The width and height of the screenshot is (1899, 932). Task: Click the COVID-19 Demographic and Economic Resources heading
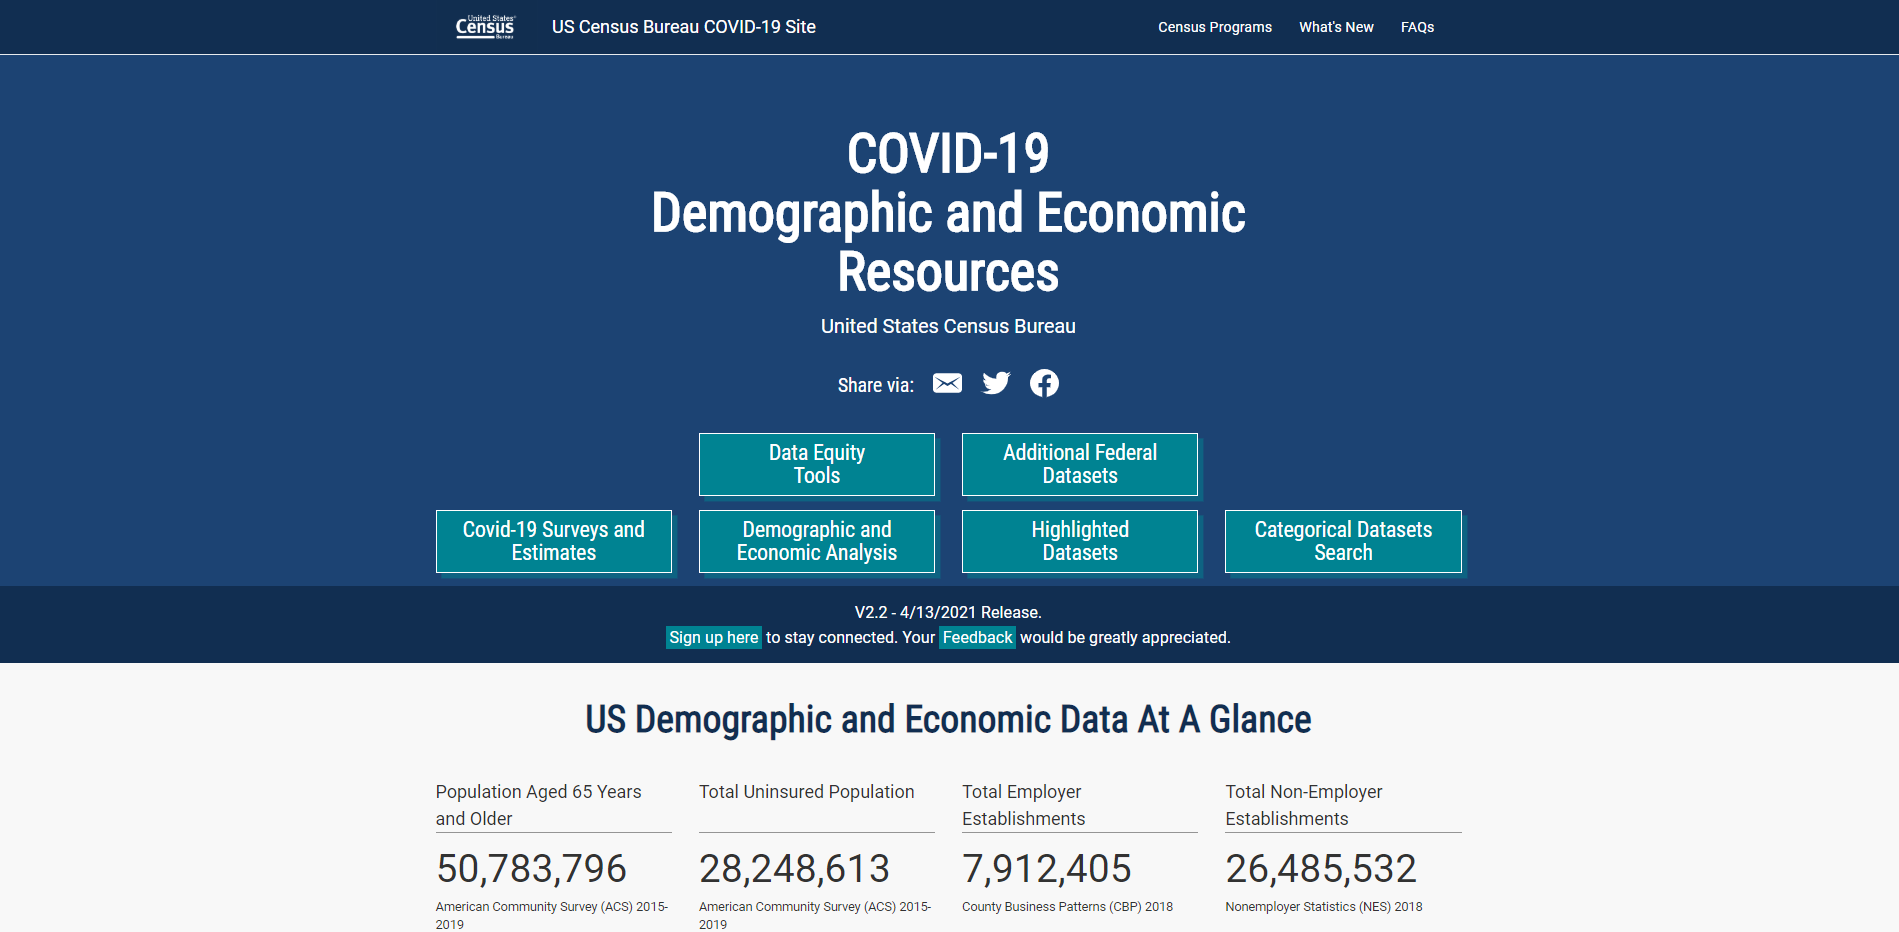(948, 212)
